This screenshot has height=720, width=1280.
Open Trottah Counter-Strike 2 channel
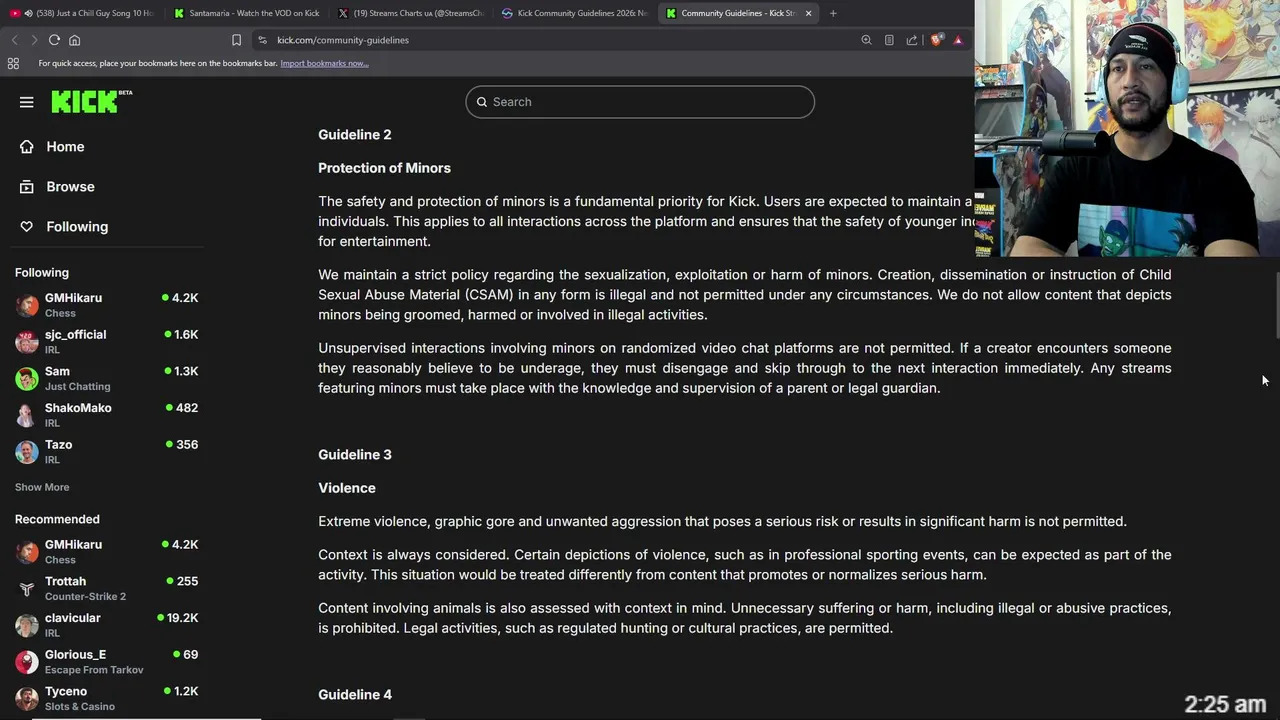[107, 588]
